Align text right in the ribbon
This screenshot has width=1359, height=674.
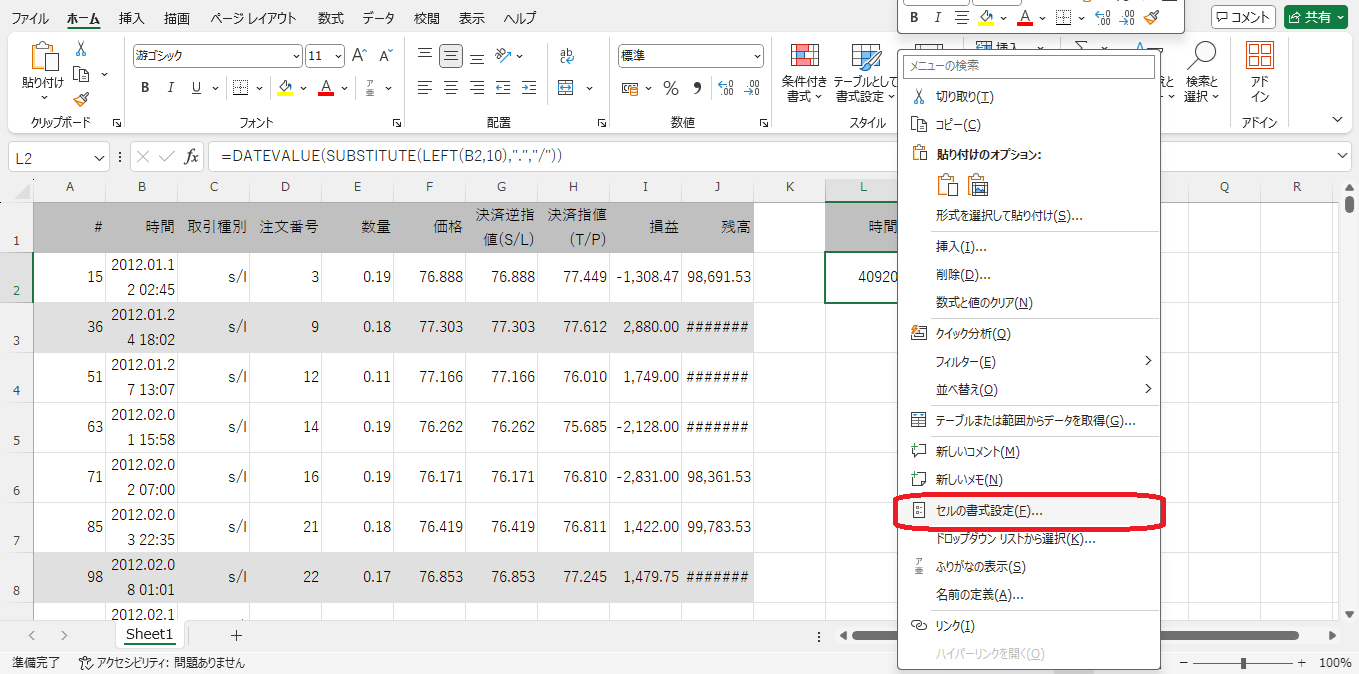pos(477,88)
